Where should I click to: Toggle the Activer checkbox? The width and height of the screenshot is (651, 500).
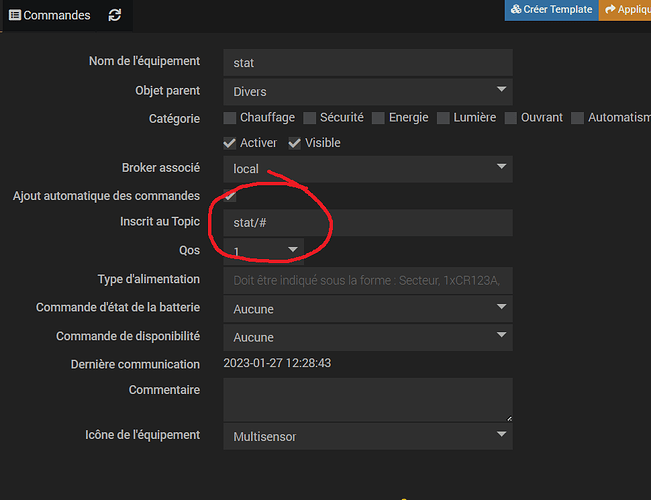[x=230, y=143]
